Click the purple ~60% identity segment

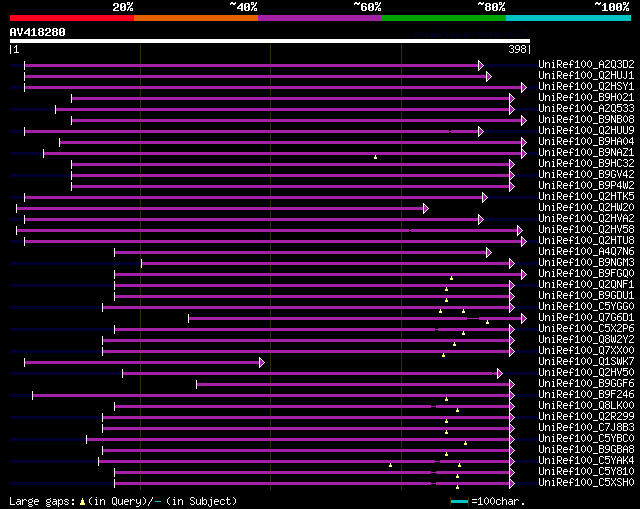pyautogui.click(x=320, y=18)
